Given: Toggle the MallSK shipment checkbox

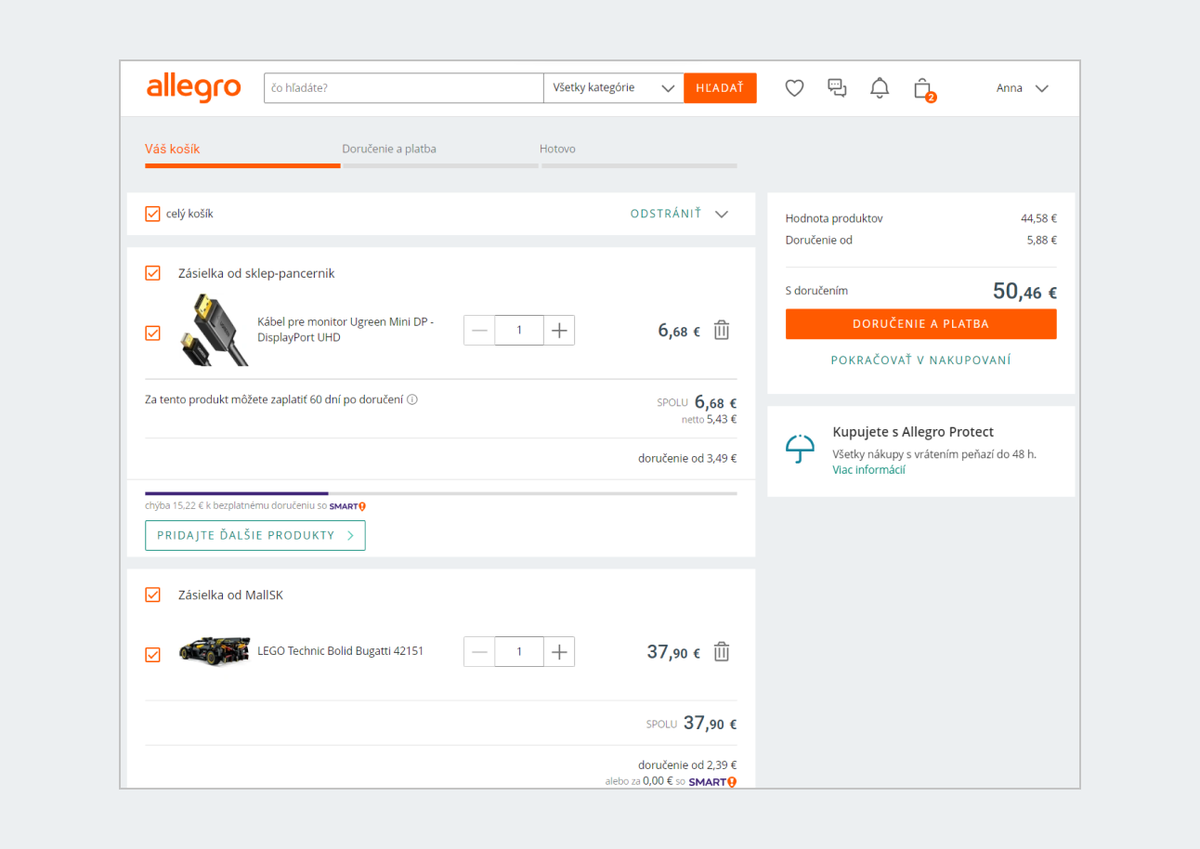Looking at the screenshot, I should (x=153, y=595).
